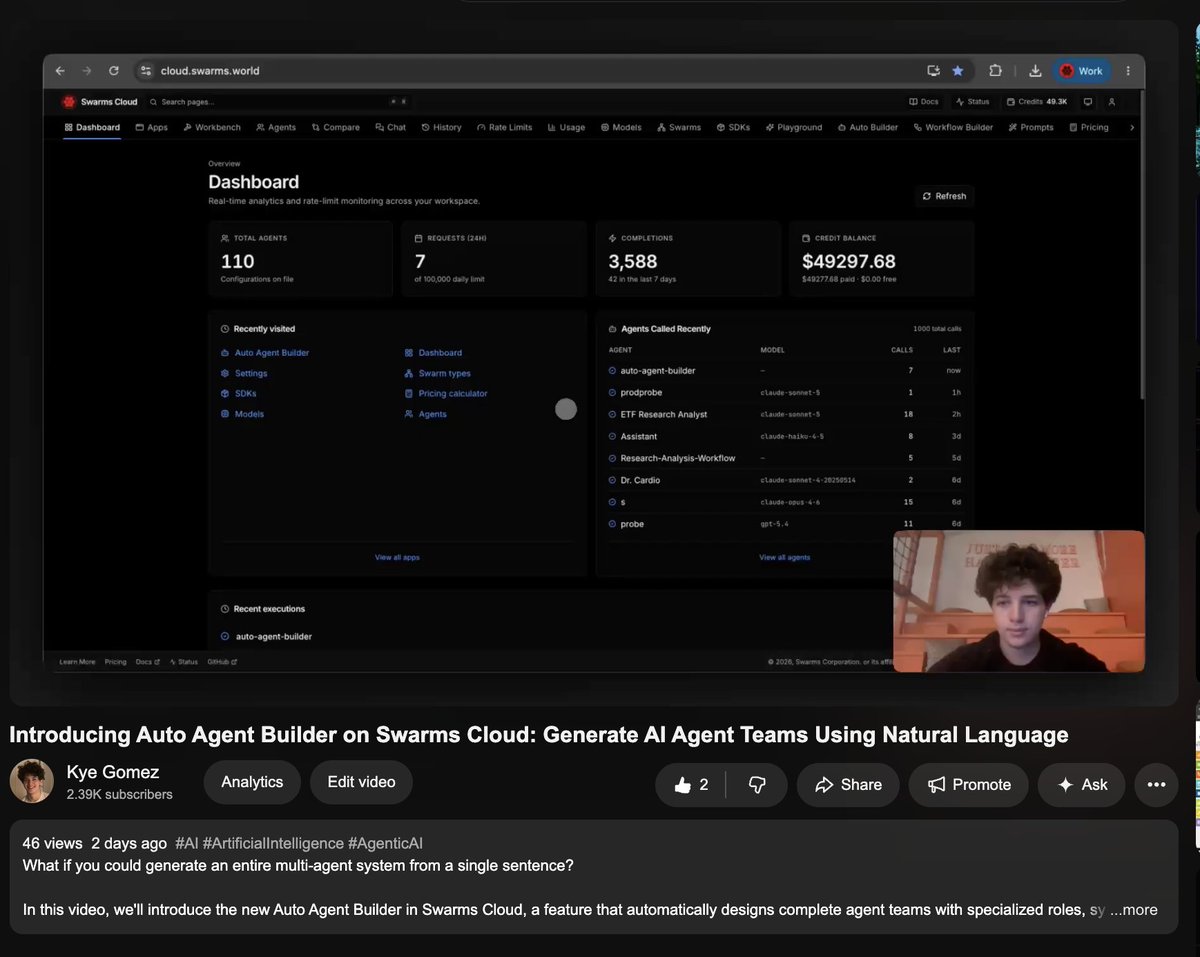The width and height of the screenshot is (1200, 957).
Task: Open View all agents link
Action: pyautogui.click(x=784, y=557)
